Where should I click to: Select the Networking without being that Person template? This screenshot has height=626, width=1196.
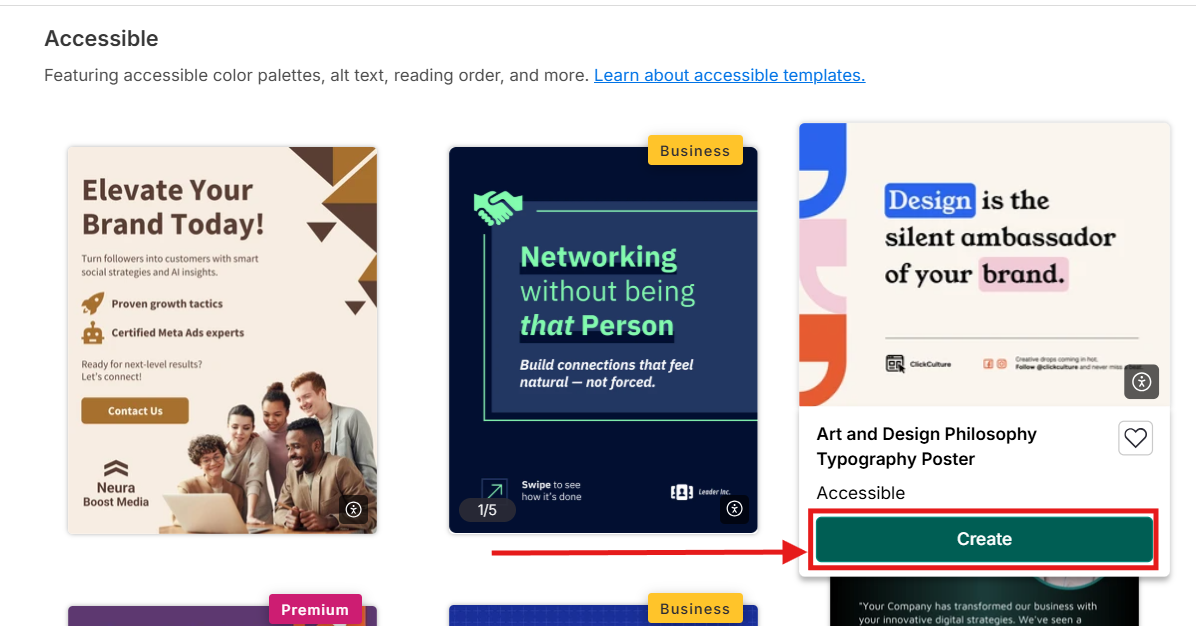(x=603, y=340)
